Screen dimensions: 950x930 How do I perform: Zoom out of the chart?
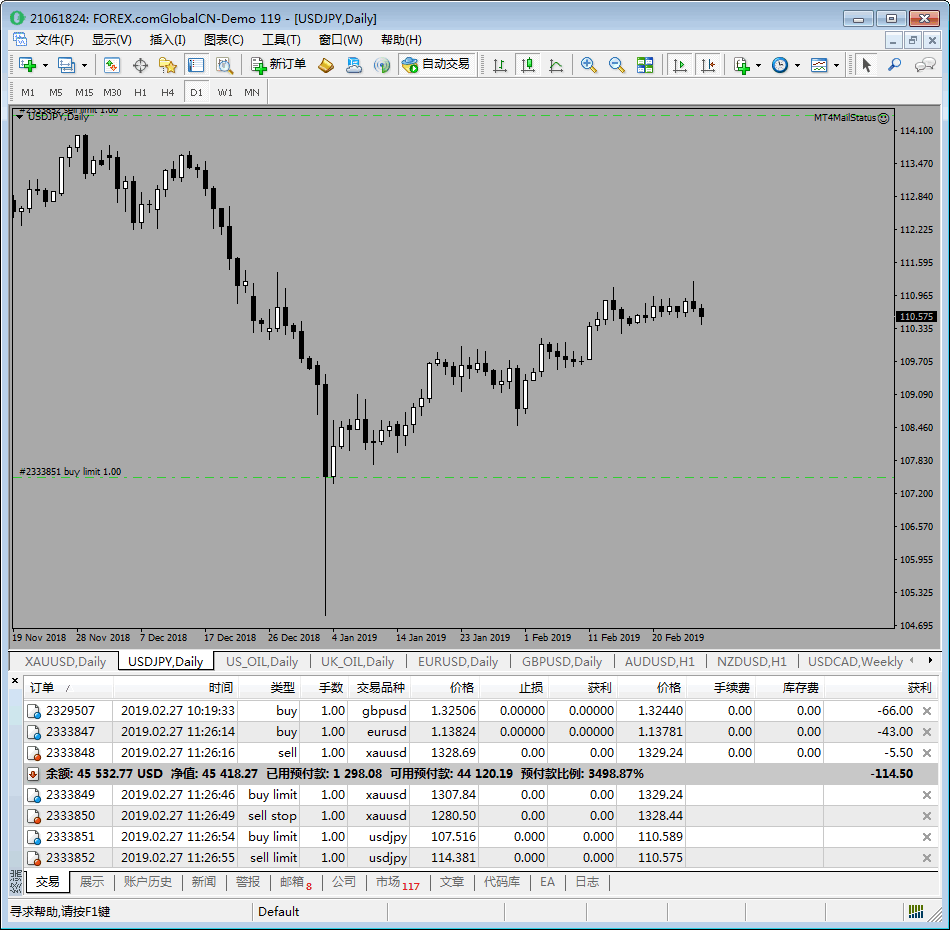tap(616, 65)
